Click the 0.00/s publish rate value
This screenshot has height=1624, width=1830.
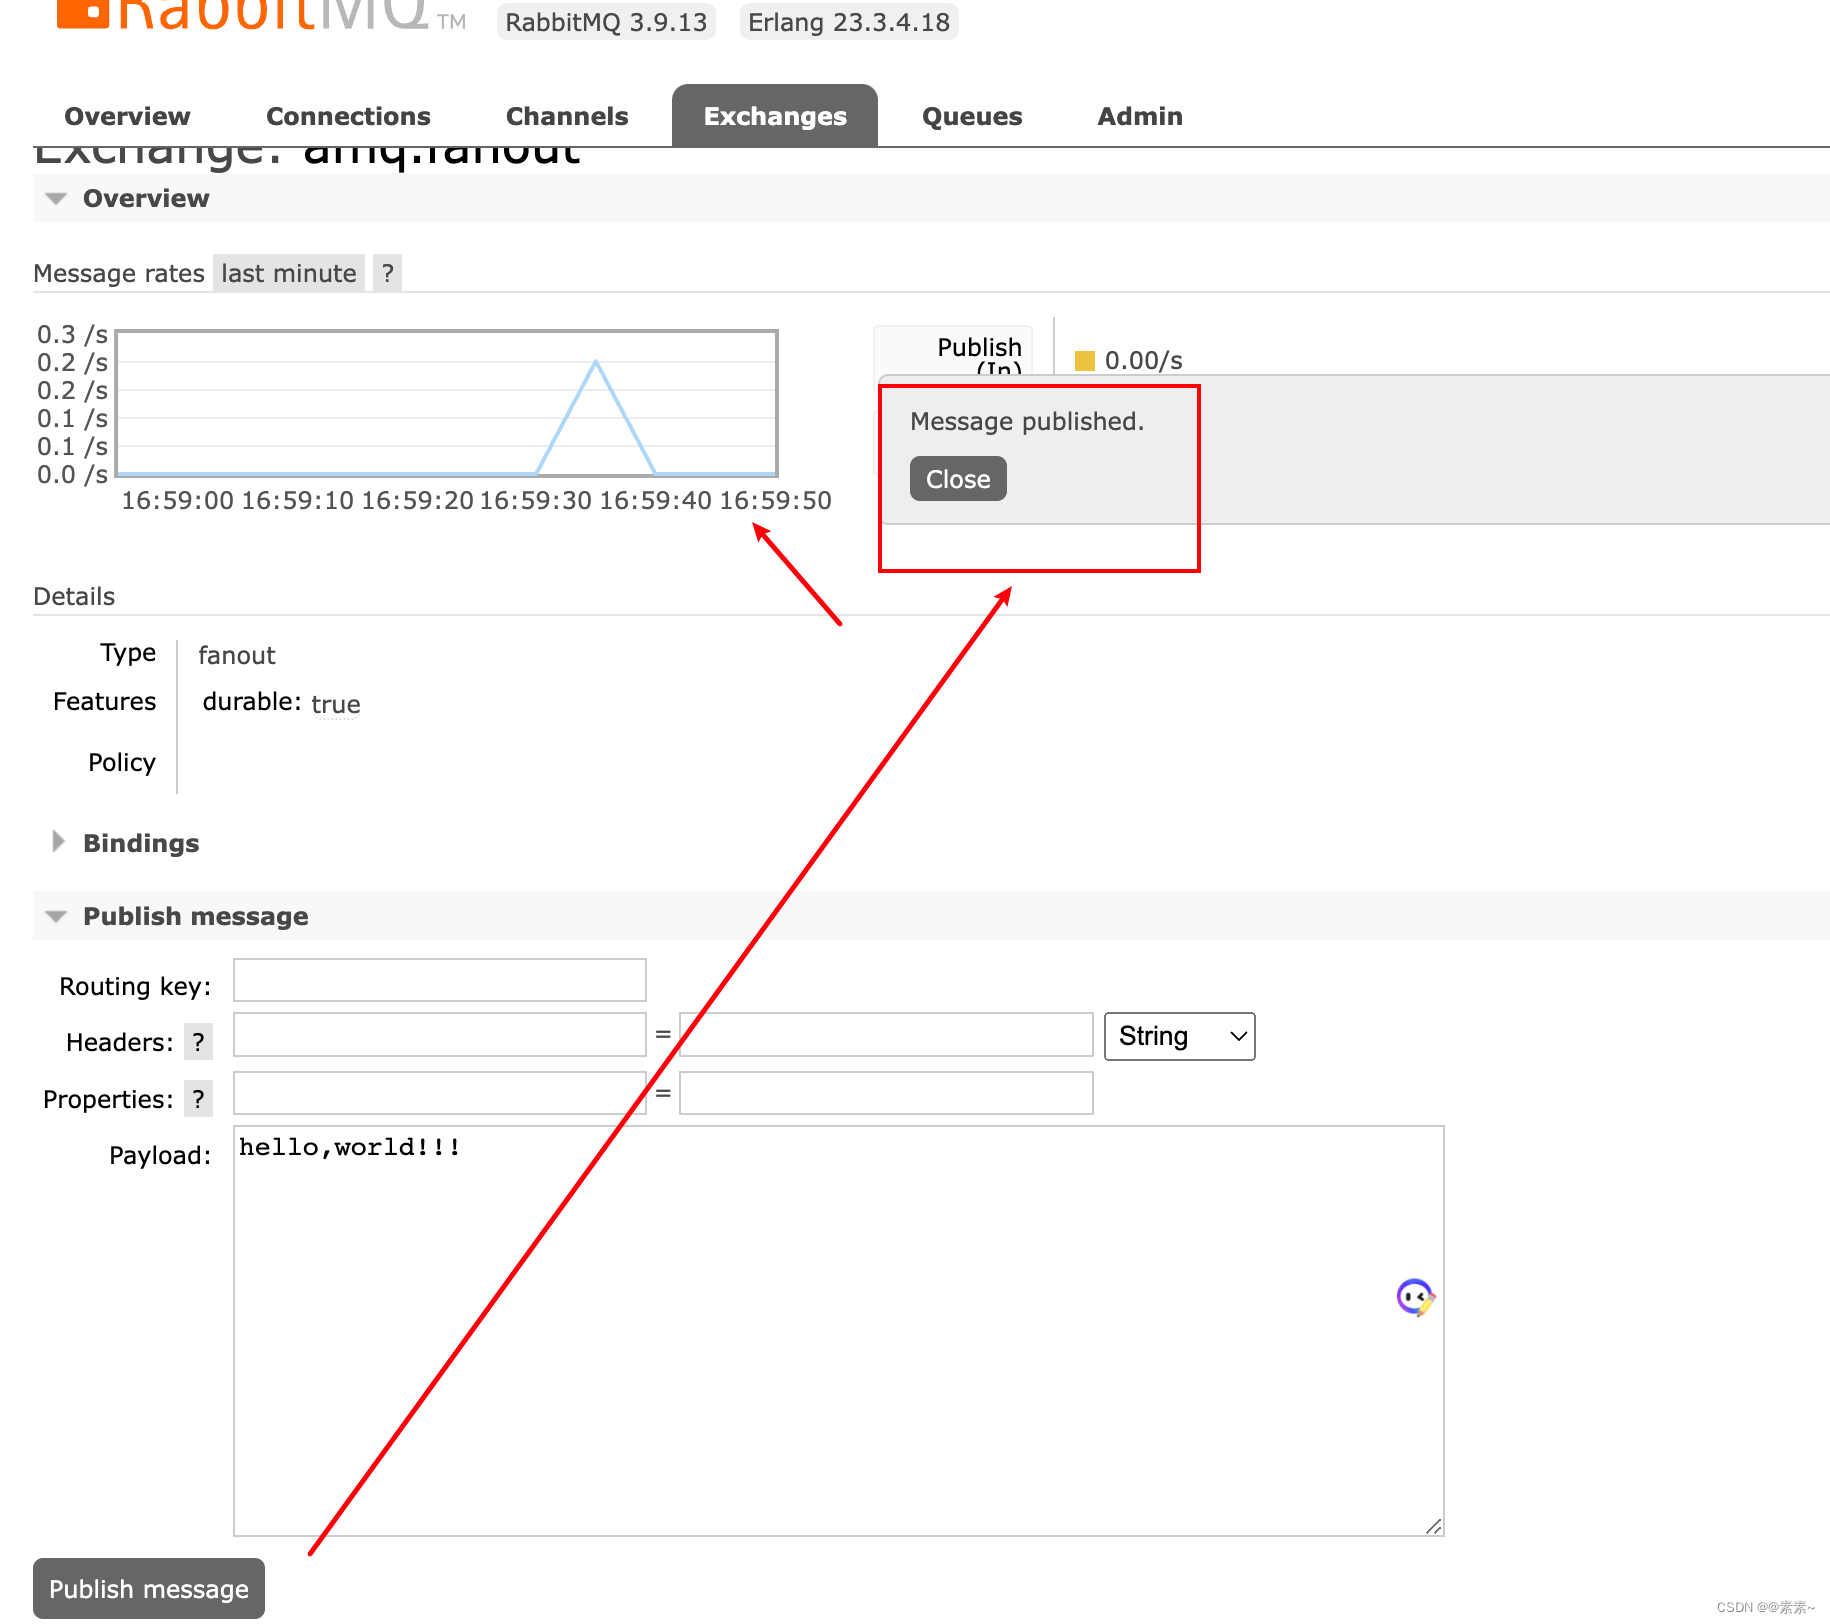(x=1144, y=361)
